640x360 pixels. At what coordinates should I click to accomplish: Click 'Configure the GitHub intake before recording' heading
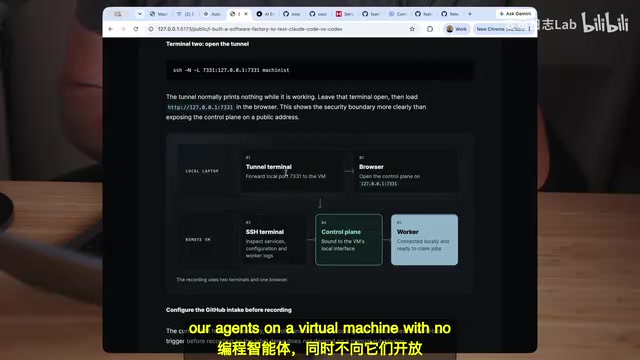(x=229, y=310)
